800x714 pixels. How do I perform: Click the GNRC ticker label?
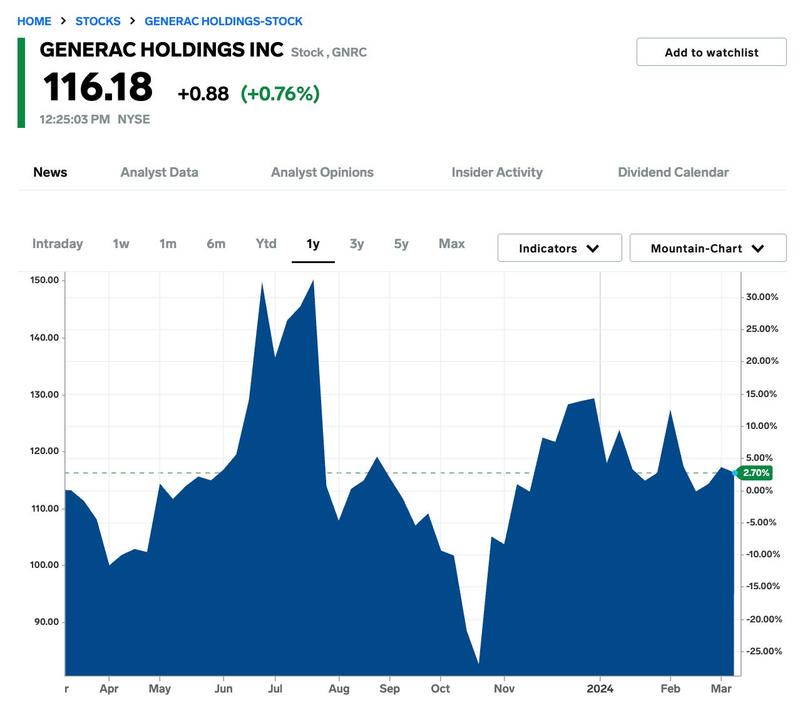click(349, 53)
